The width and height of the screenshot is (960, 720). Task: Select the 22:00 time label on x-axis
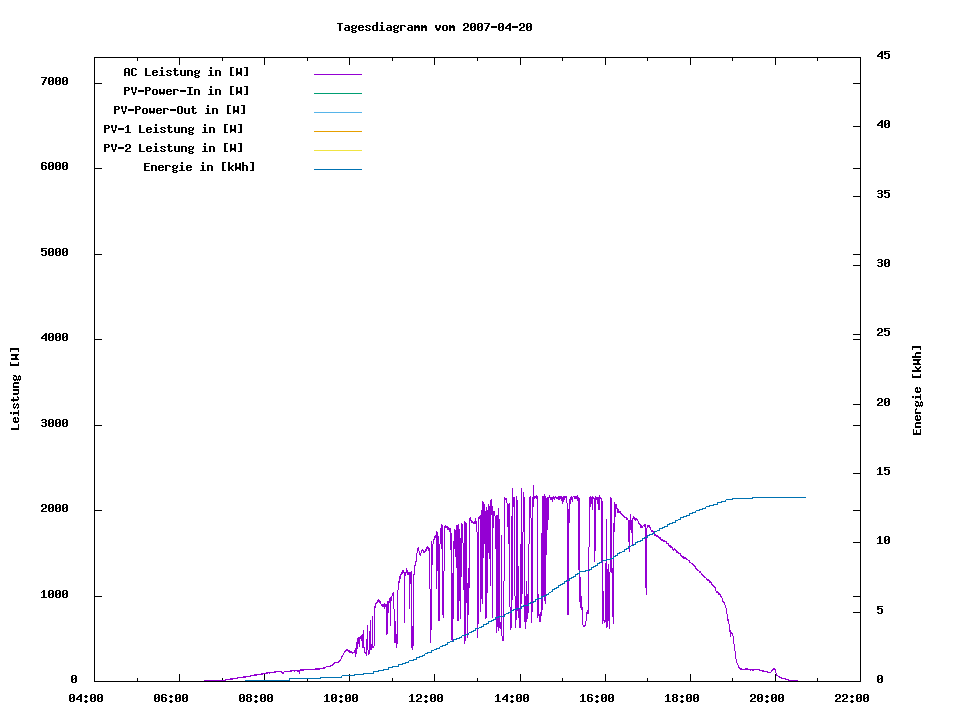click(852, 698)
